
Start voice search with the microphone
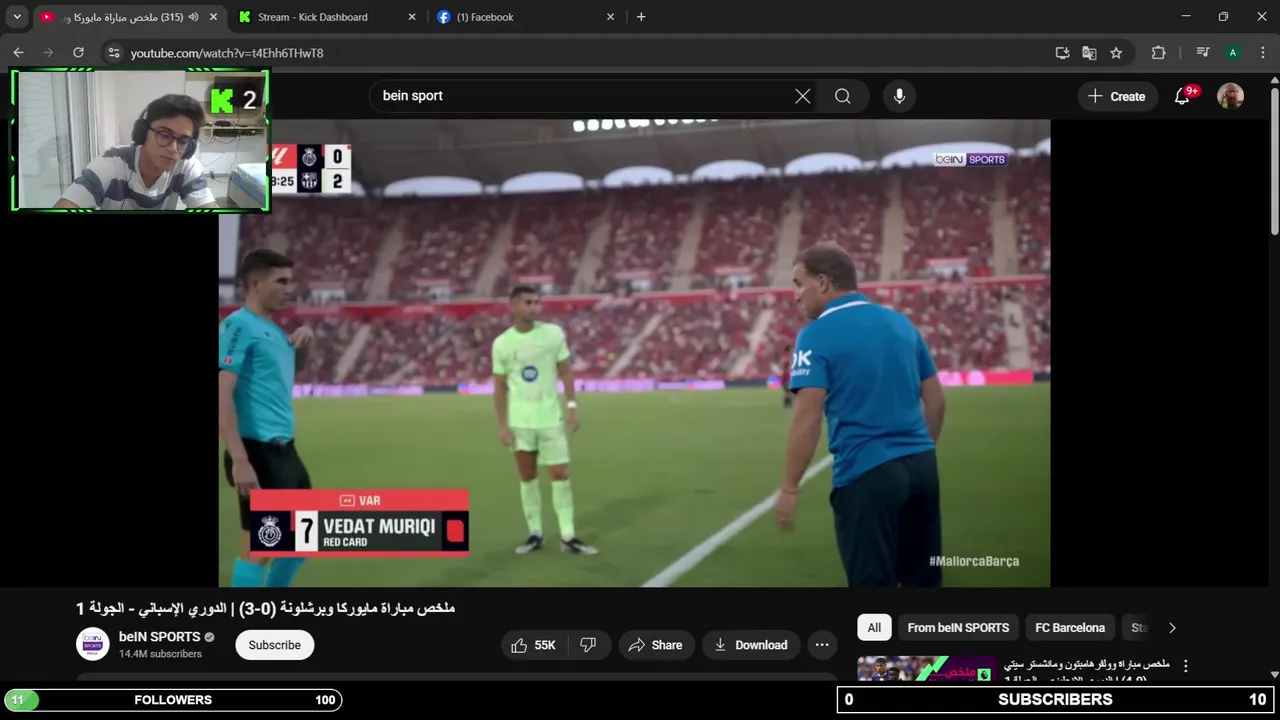pyautogui.click(x=899, y=96)
